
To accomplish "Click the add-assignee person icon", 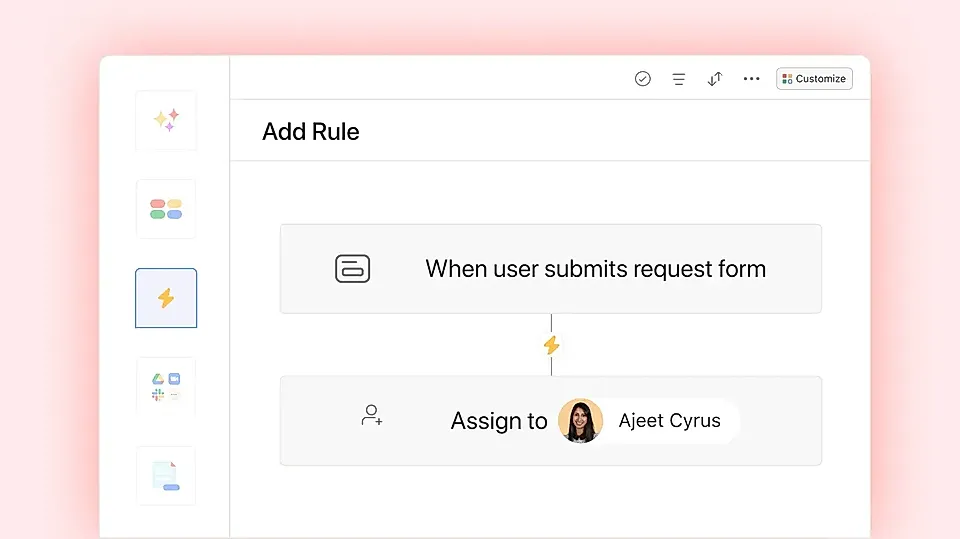I will coord(372,415).
